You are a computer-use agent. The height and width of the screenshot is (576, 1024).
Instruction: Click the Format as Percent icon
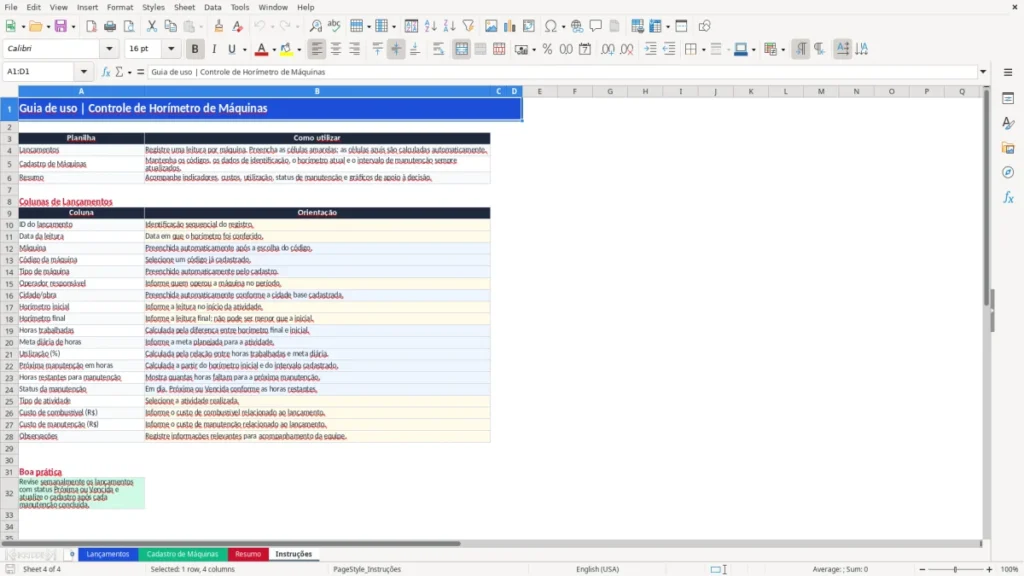[x=547, y=49]
